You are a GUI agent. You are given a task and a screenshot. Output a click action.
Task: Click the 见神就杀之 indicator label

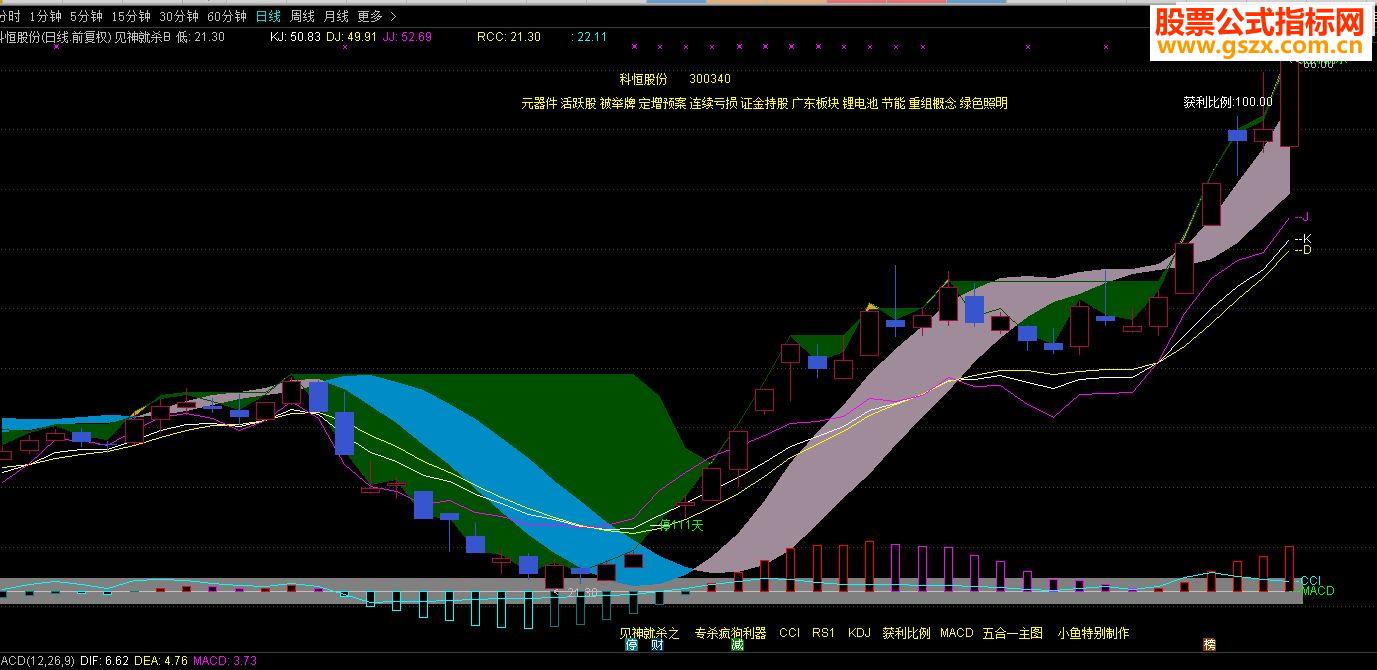coord(649,633)
